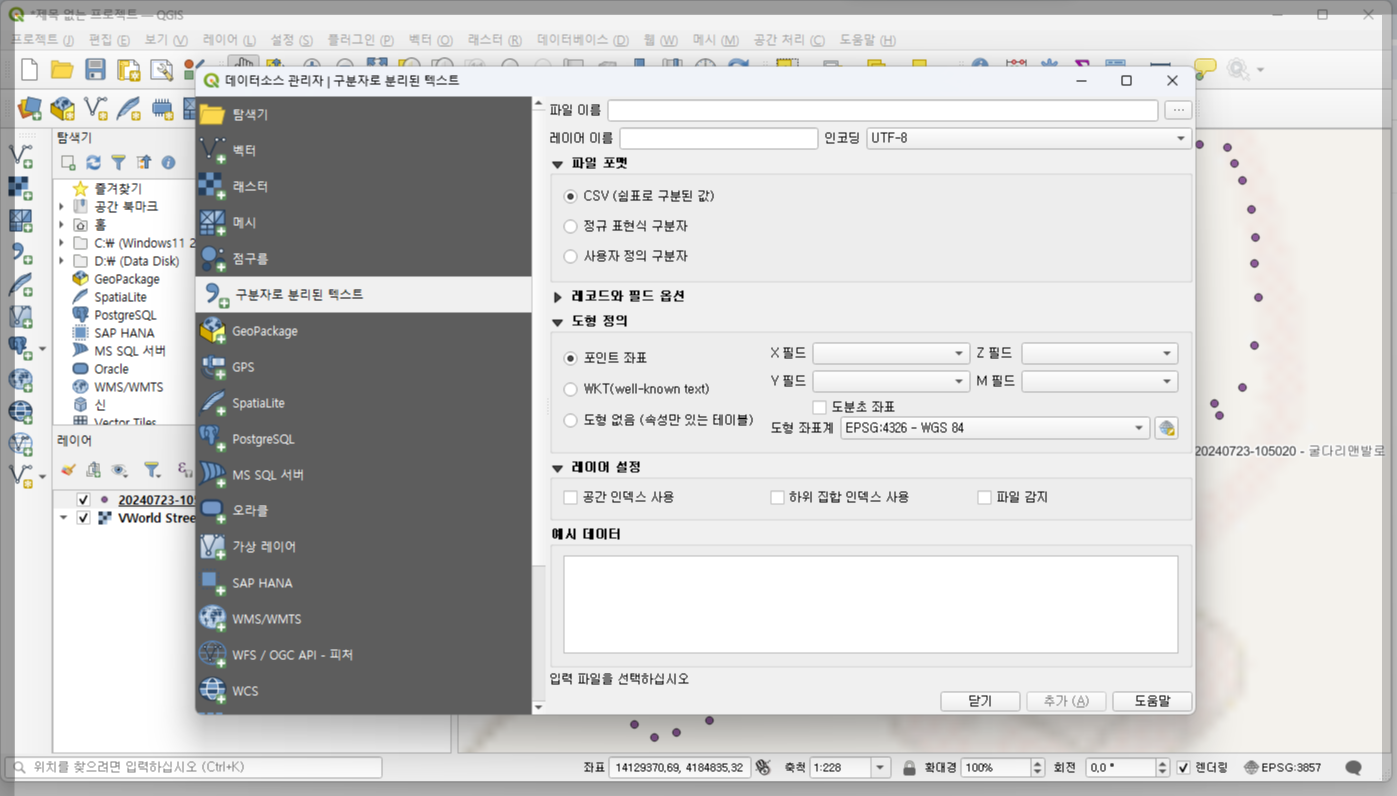The width and height of the screenshot is (1397, 796).
Task: Open CRS selector icon next to geometry CRS
Action: click(1166, 428)
